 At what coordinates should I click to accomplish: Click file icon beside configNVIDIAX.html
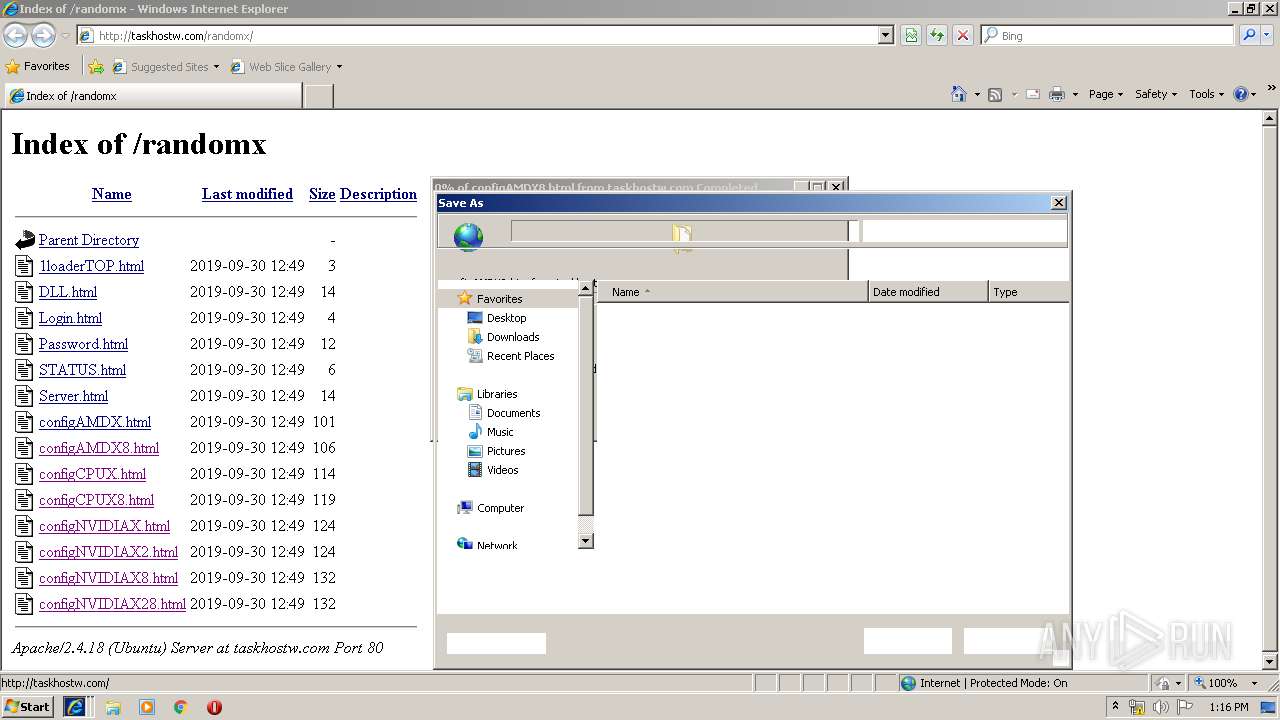(x=24, y=526)
